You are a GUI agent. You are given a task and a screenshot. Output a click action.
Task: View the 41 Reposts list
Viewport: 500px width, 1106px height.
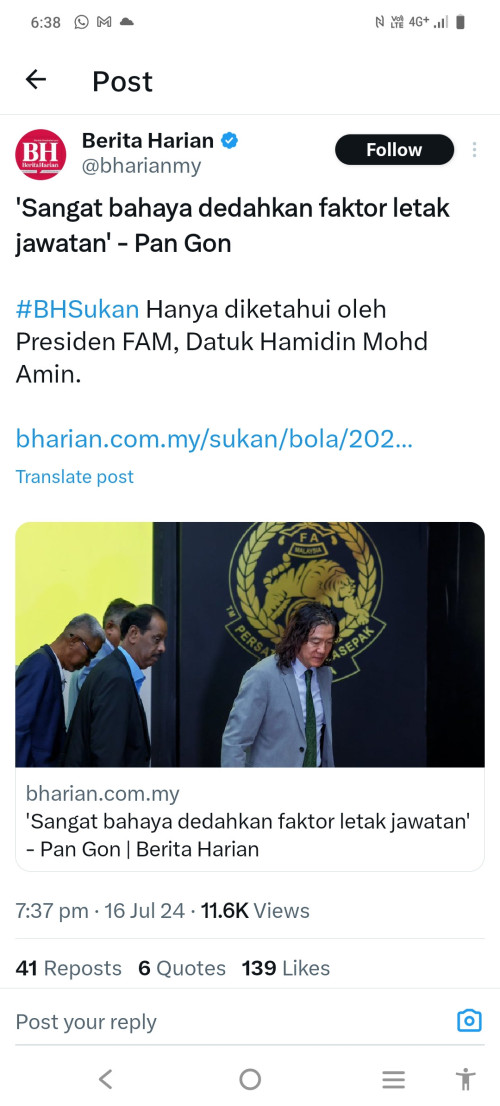[x=68, y=968]
